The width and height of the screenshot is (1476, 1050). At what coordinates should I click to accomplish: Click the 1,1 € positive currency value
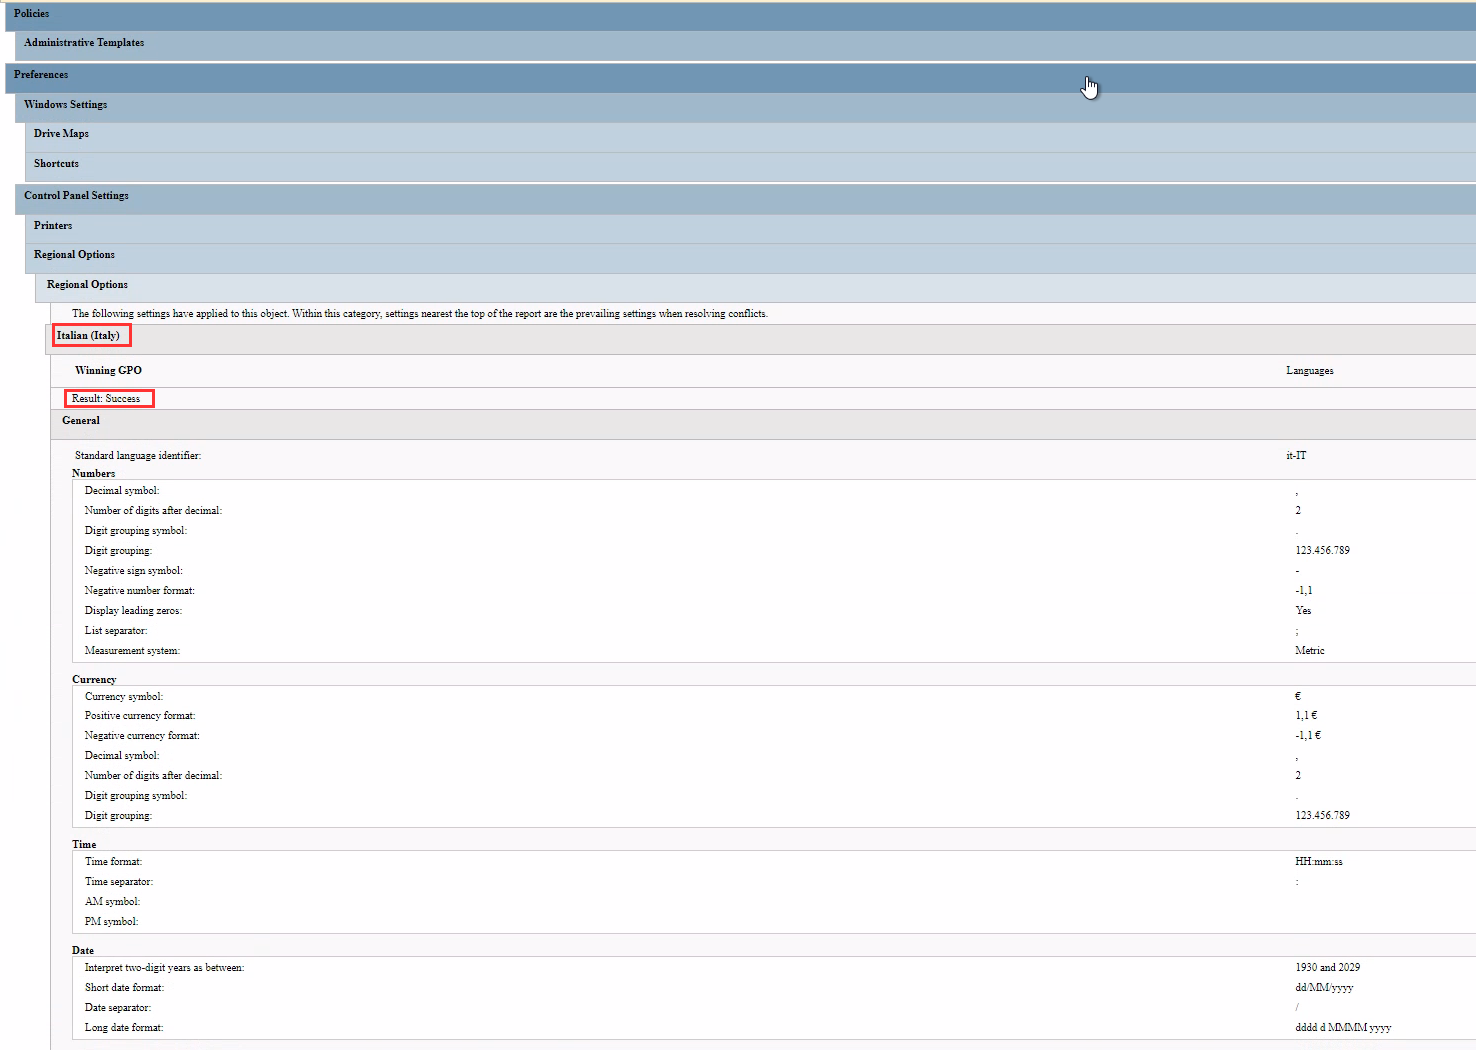pos(1306,716)
